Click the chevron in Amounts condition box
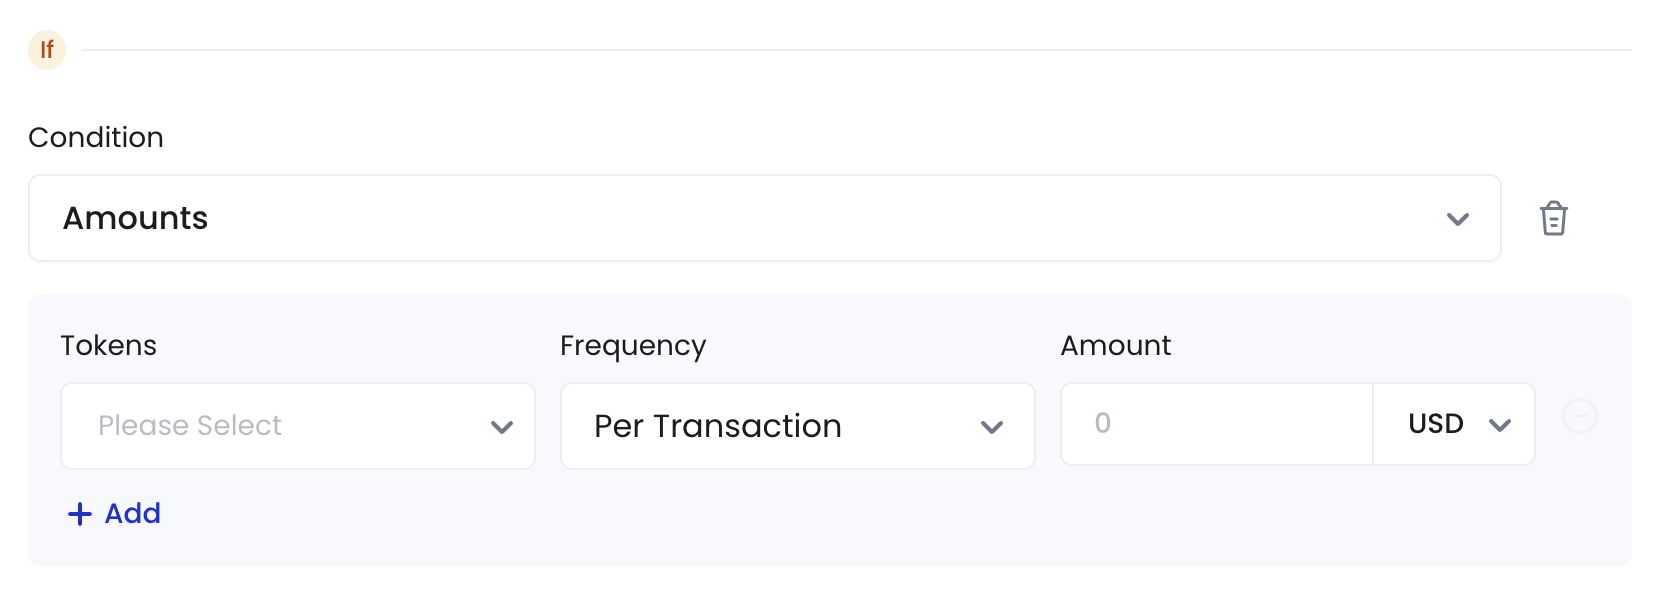Viewport: 1668px width, 612px height. click(x=1458, y=219)
